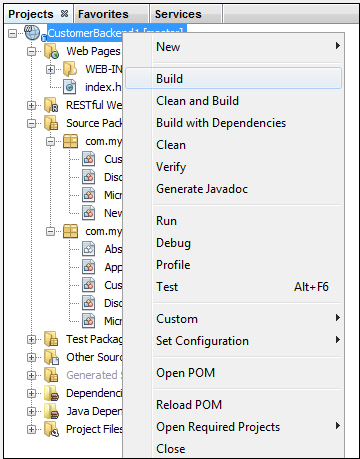Collapse the CustomerBackend project root node
The width and height of the screenshot is (360, 459).
[13, 33]
